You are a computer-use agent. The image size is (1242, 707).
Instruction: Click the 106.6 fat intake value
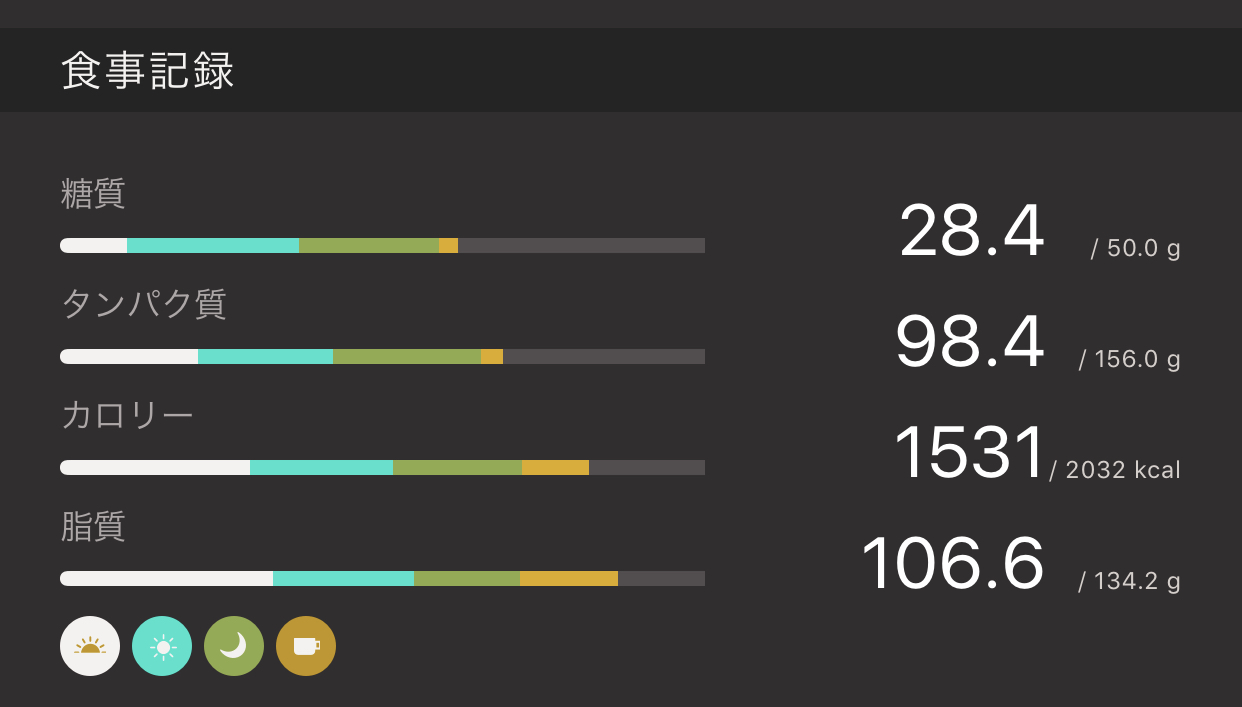click(x=952, y=565)
